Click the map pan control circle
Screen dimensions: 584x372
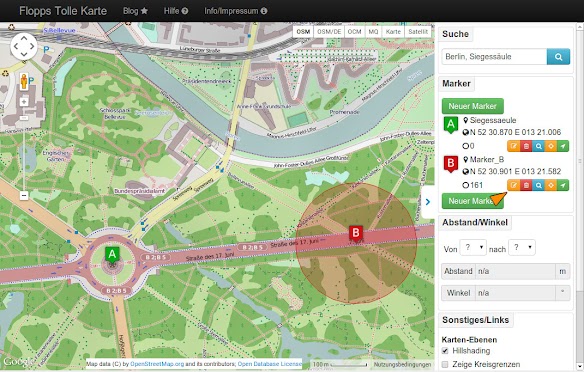click(x=24, y=47)
